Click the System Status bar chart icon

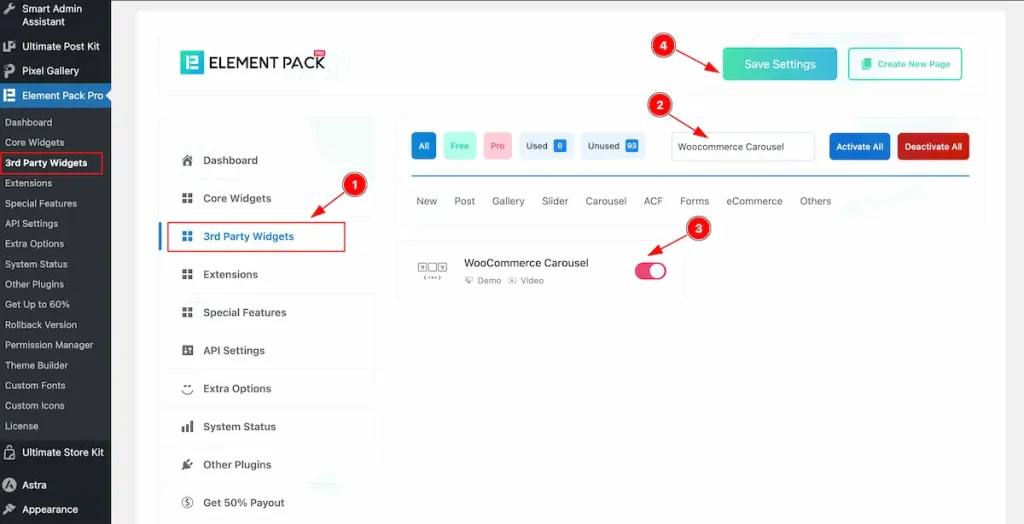[187, 427]
